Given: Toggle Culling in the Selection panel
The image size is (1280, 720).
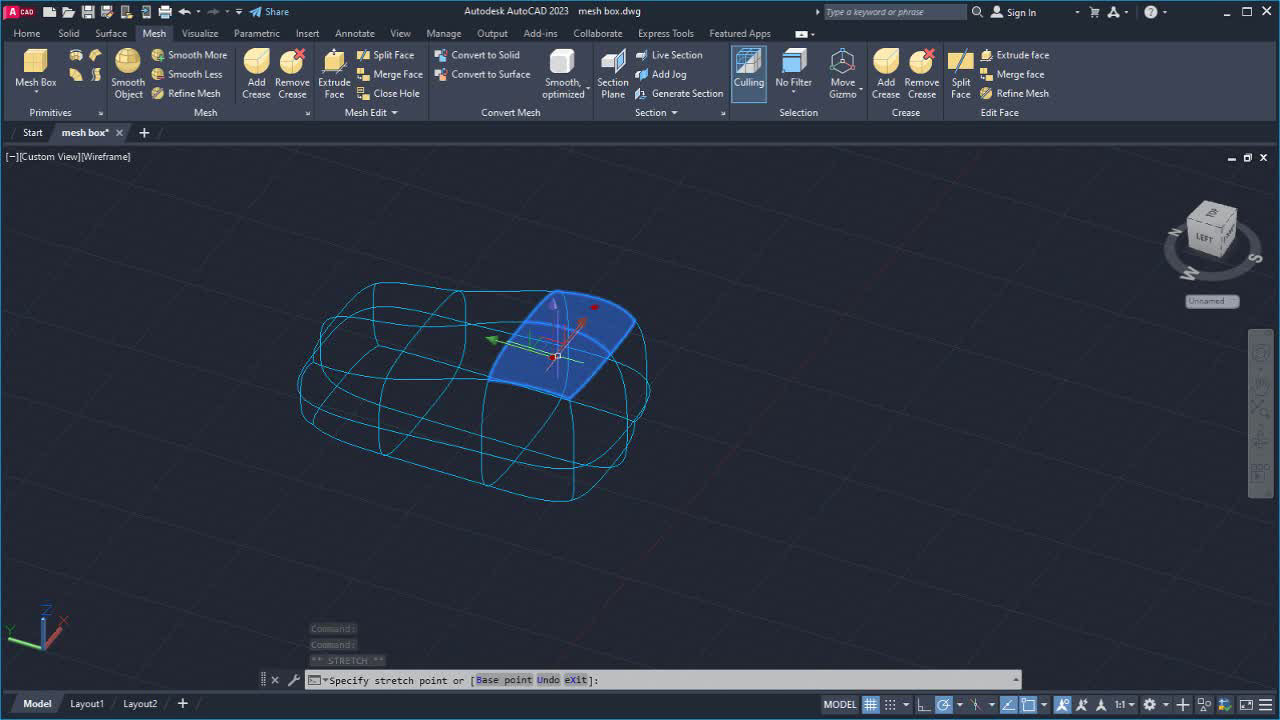Looking at the screenshot, I should (x=748, y=74).
